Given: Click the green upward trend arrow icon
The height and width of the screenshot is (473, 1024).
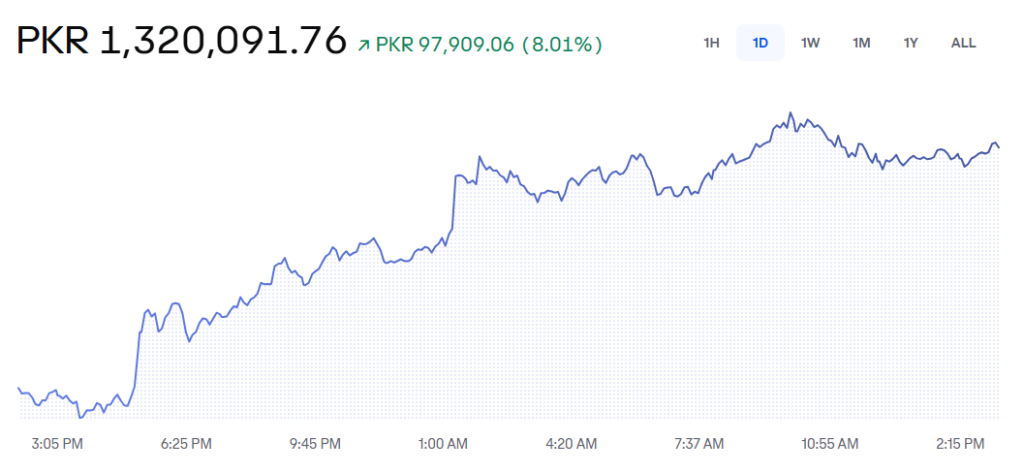Looking at the screenshot, I should pyautogui.click(x=364, y=45).
